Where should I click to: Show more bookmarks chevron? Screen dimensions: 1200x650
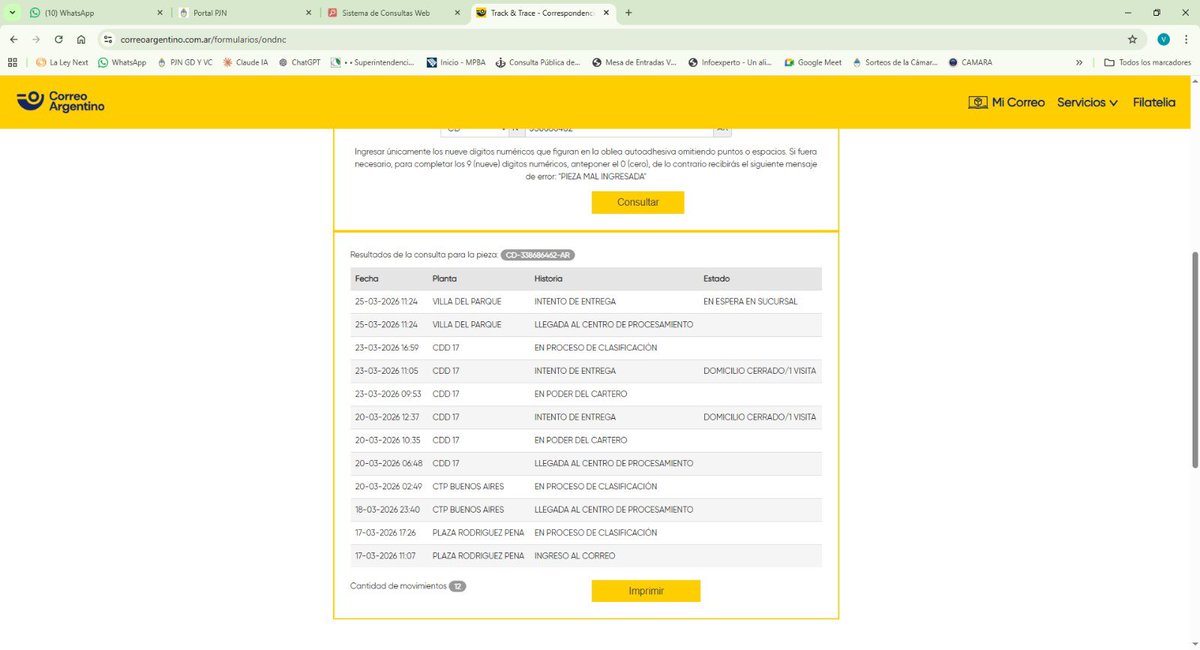coord(1079,62)
